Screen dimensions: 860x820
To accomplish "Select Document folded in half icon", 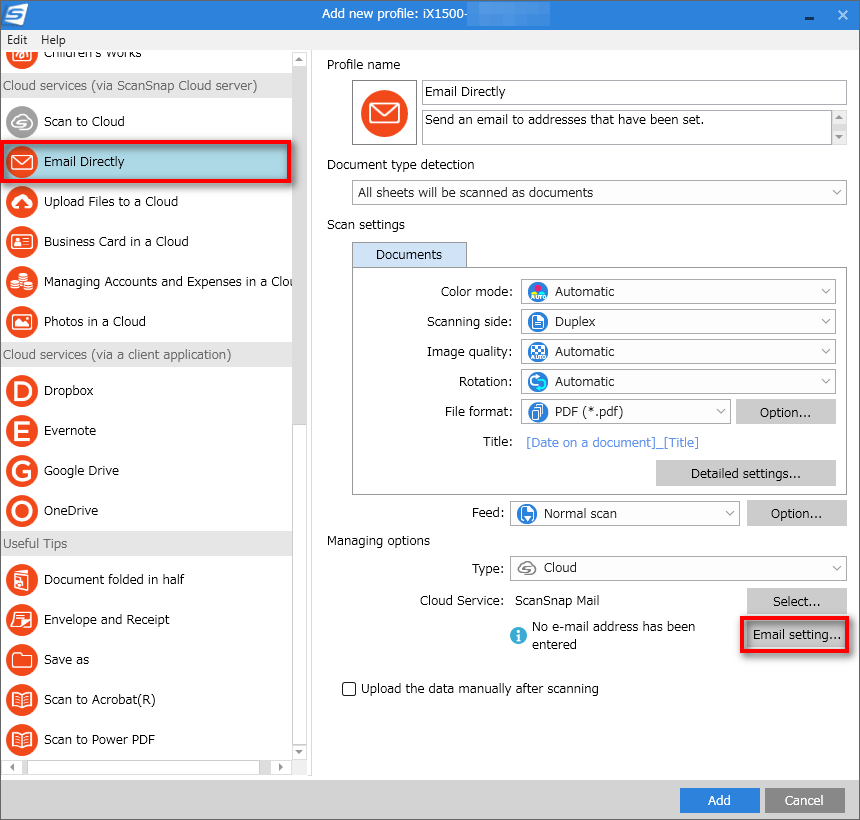I will (22, 580).
